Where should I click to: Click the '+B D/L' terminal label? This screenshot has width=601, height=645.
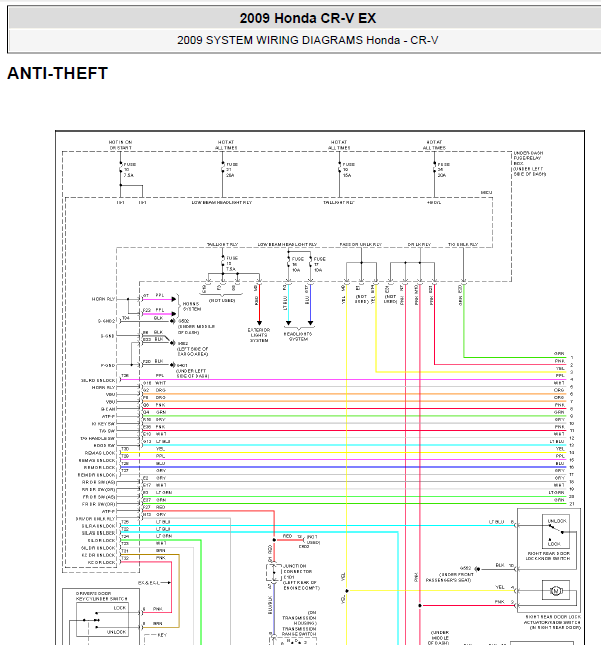coord(434,202)
